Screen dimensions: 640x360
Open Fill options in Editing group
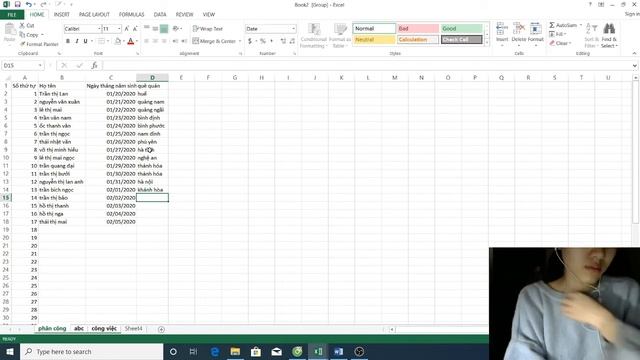(x=558, y=34)
